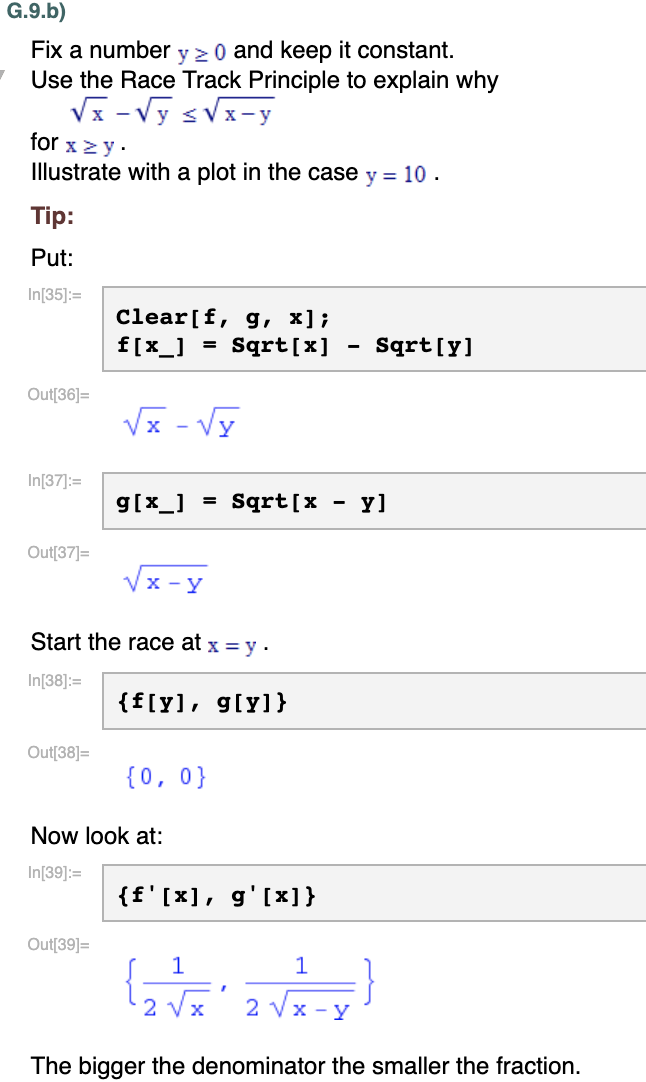The width and height of the screenshot is (646, 1082).
Task: Click the {0, 0} output
Action: (166, 777)
